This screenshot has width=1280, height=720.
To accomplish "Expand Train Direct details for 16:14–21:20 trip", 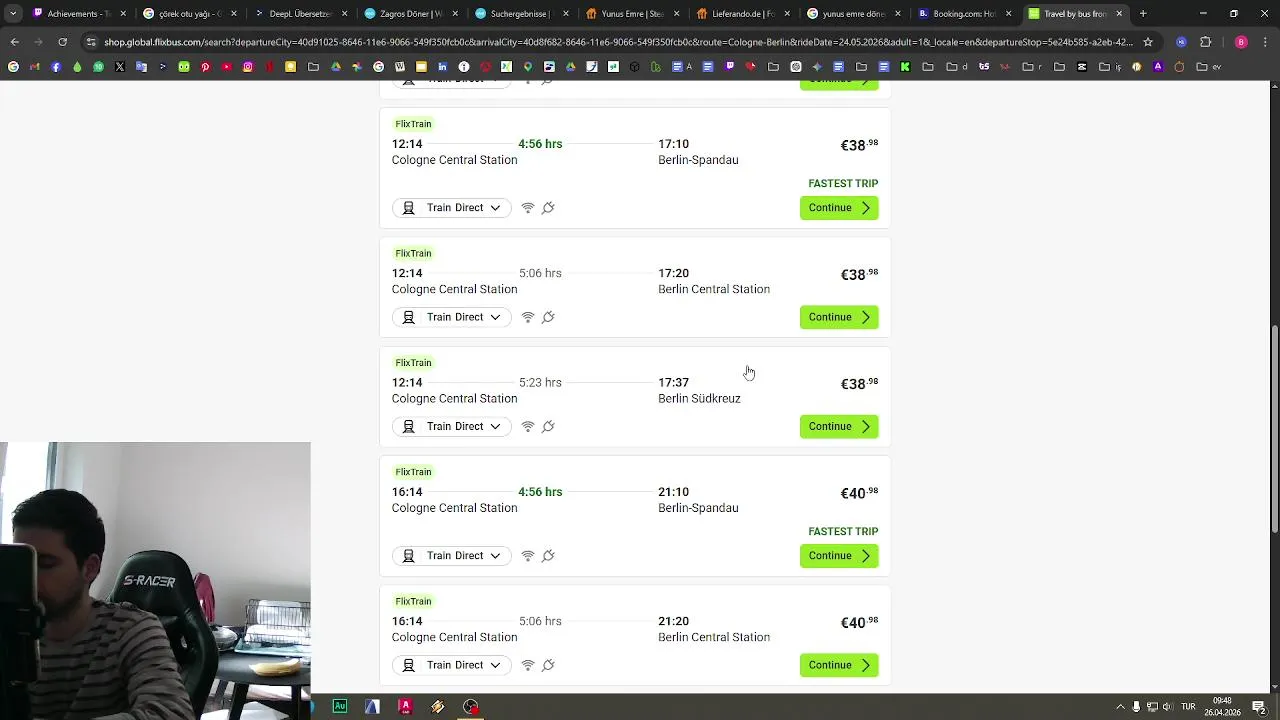I will pyautogui.click(x=452, y=665).
